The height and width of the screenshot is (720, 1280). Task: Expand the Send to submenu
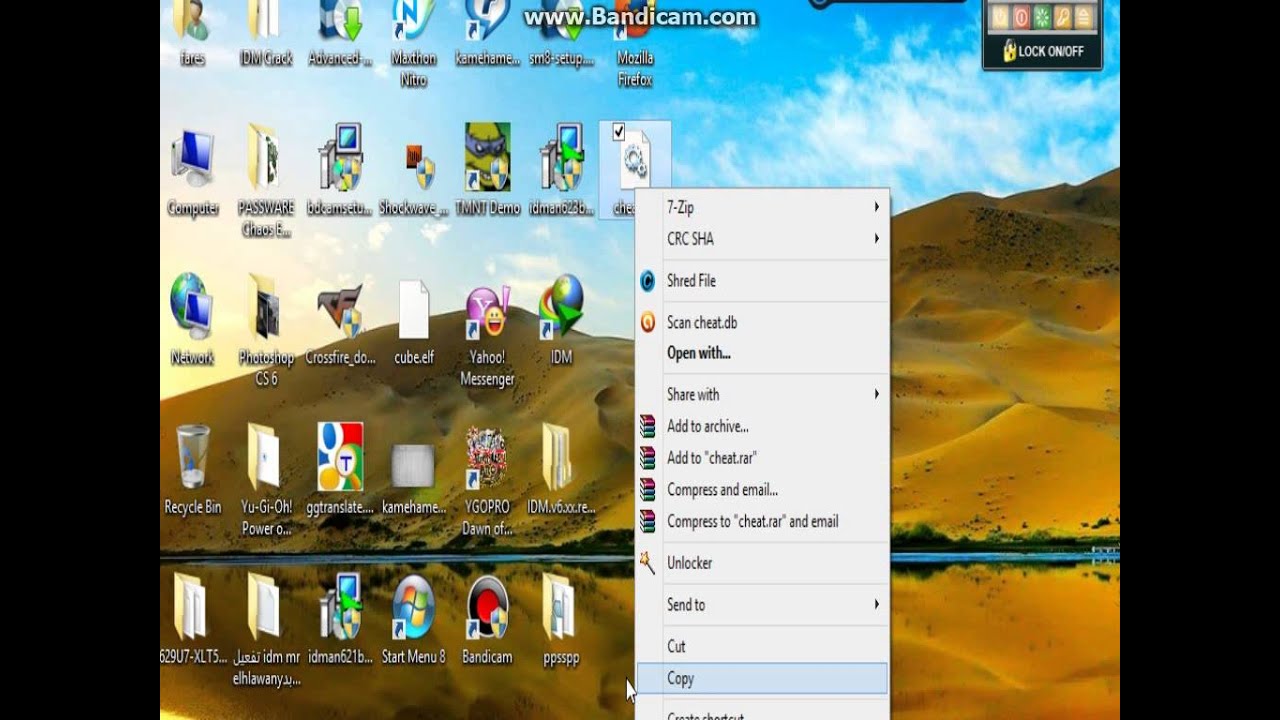[x=762, y=604]
